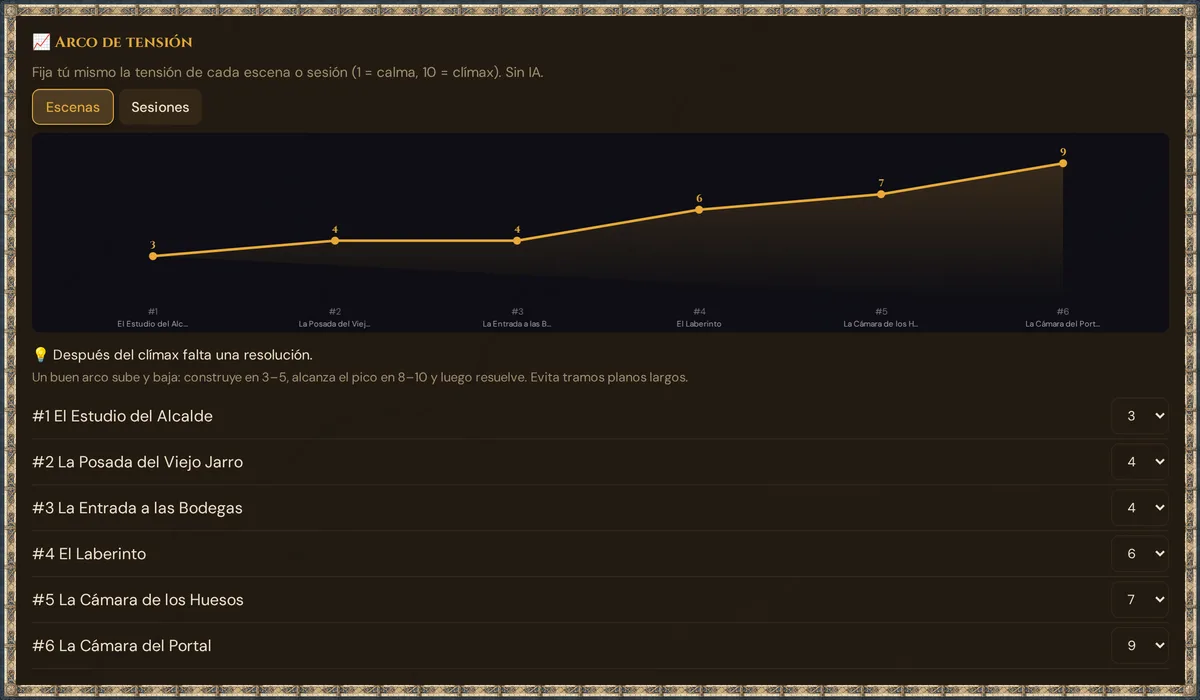This screenshot has height=700, width=1200.
Task: Click the chart point for scene #3 La Entrada
Action: coord(517,240)
